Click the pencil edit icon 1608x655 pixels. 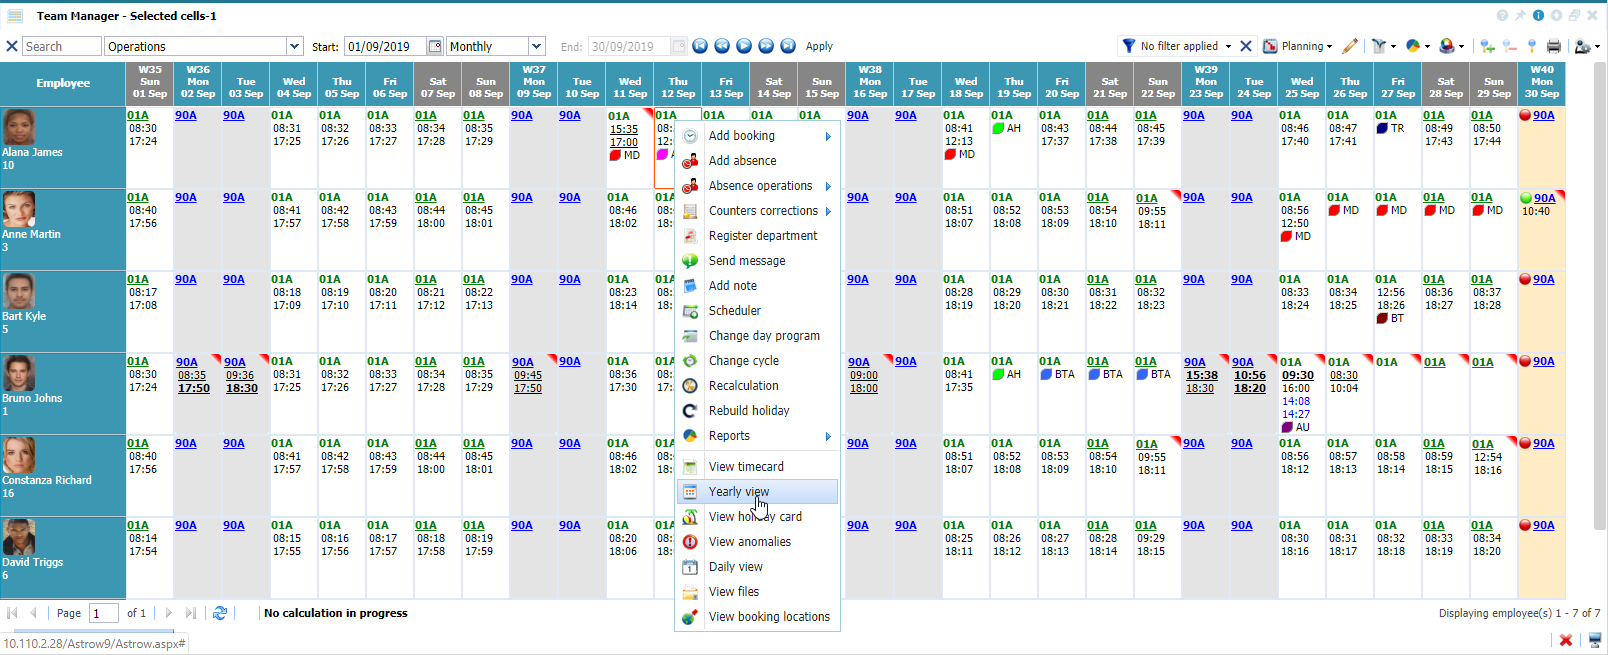[x=1350, y=46]
